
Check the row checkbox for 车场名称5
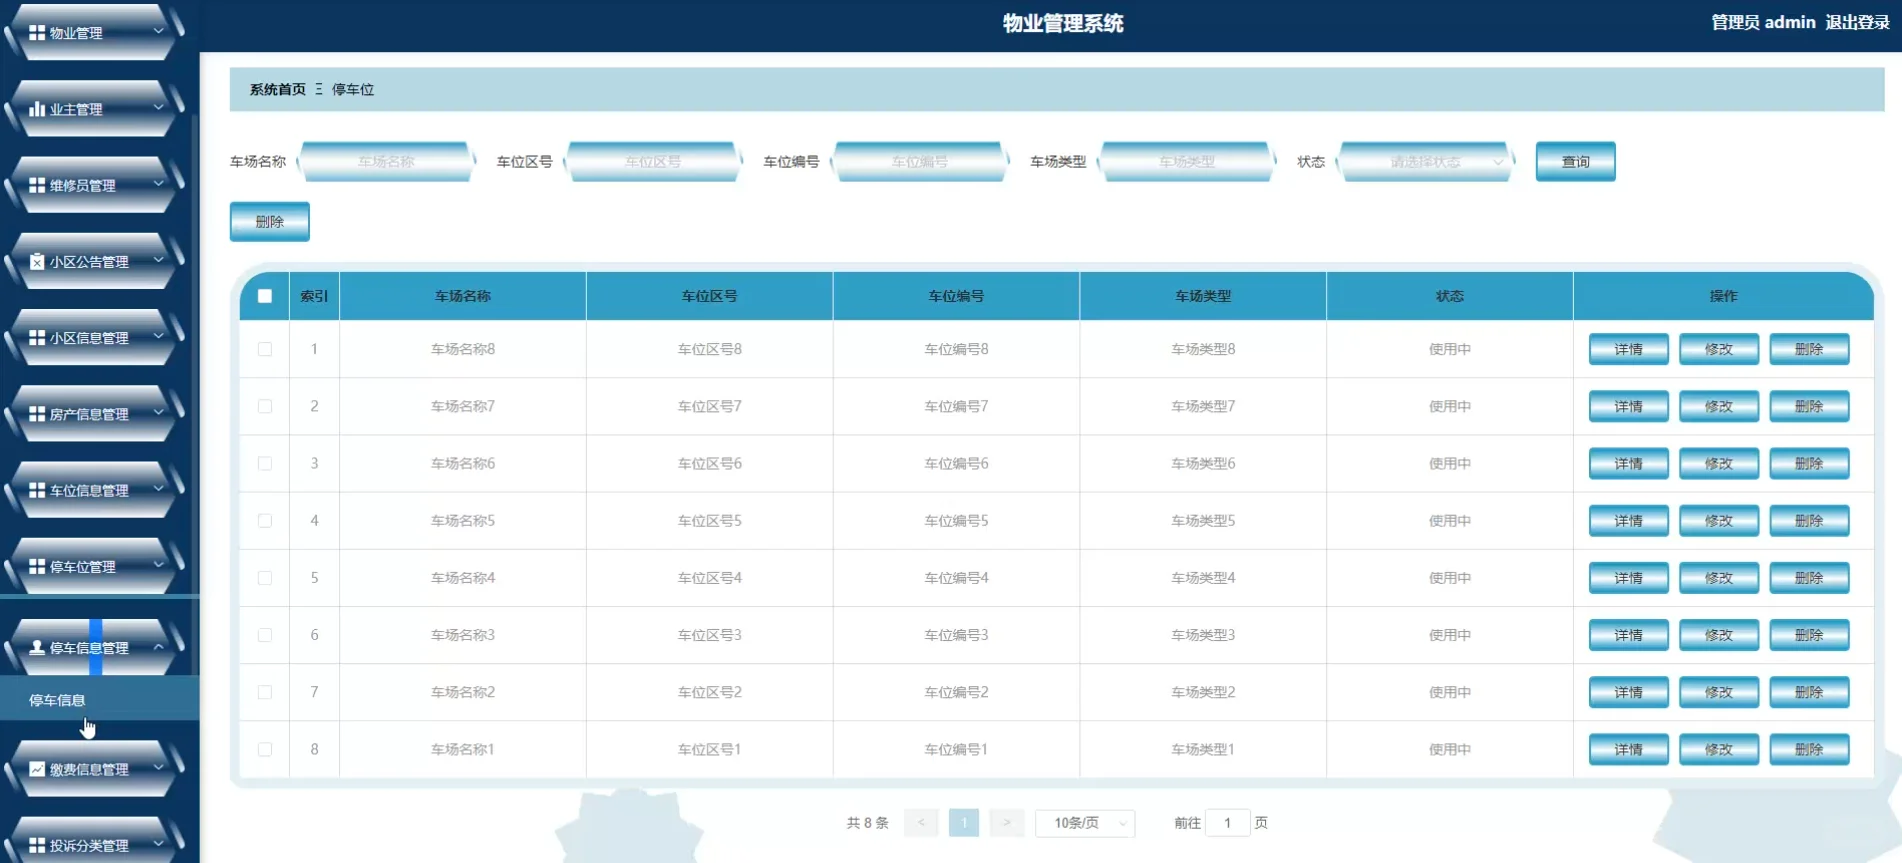[x=265, y=520]
